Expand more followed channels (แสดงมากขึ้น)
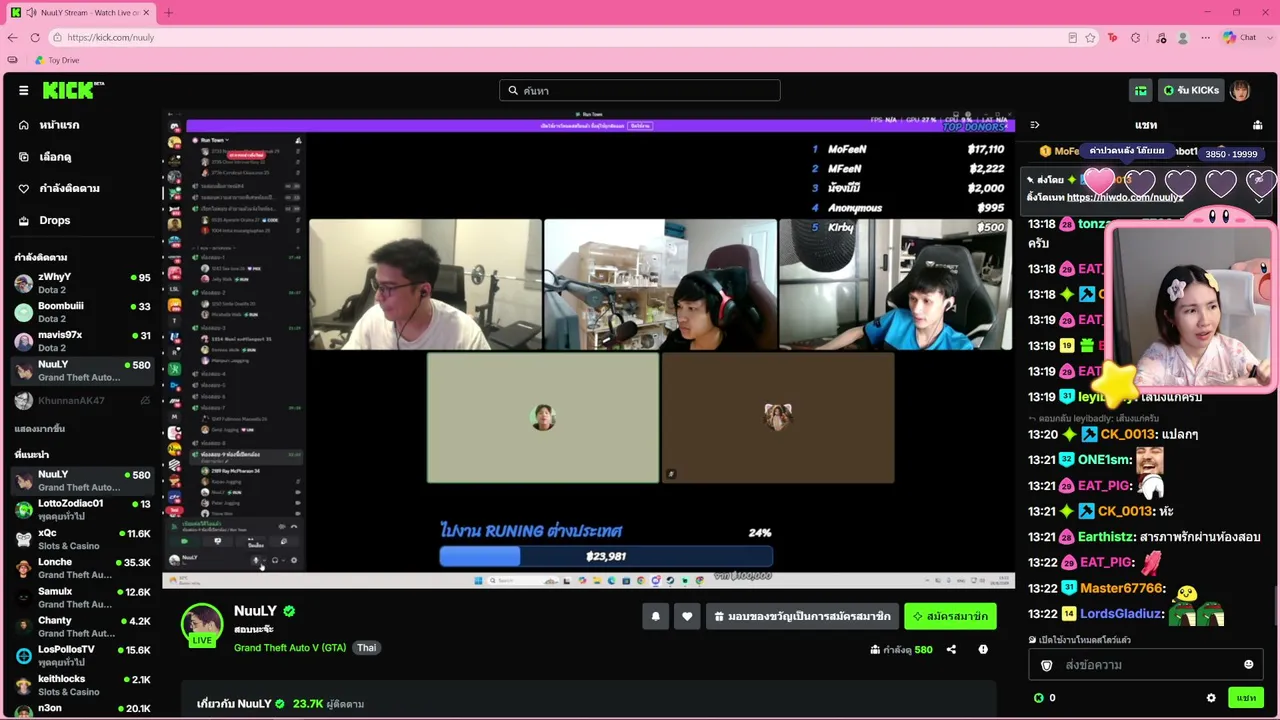The image size is (1280, 720). pos(40,429)
